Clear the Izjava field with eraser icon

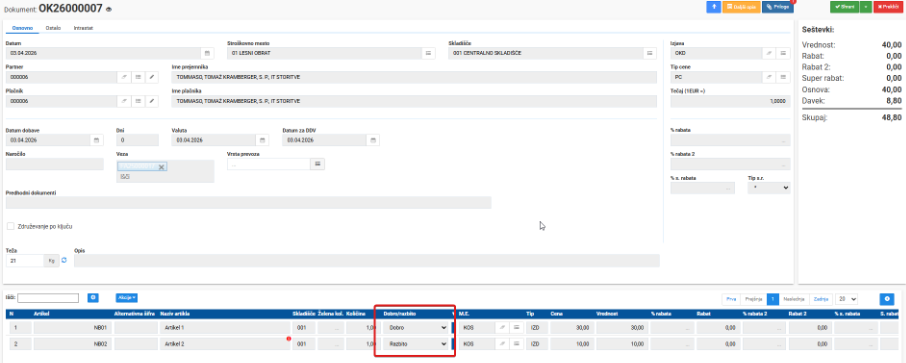tap(770, 53)
